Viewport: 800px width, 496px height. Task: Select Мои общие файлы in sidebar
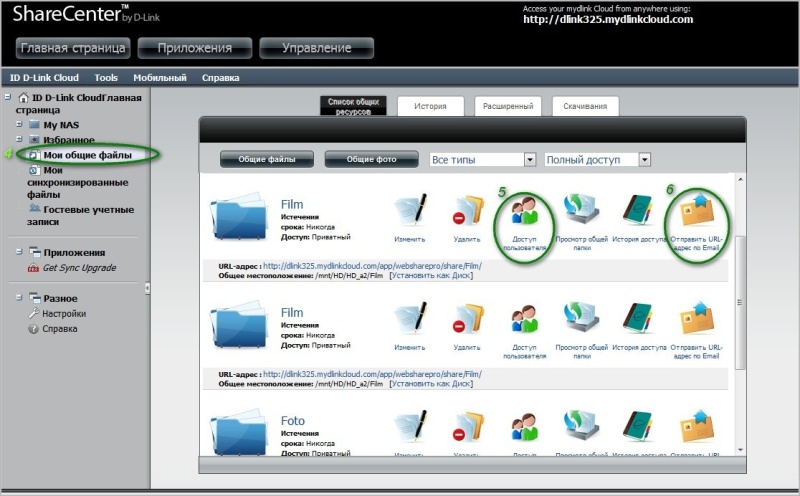(x=87, y=155)
